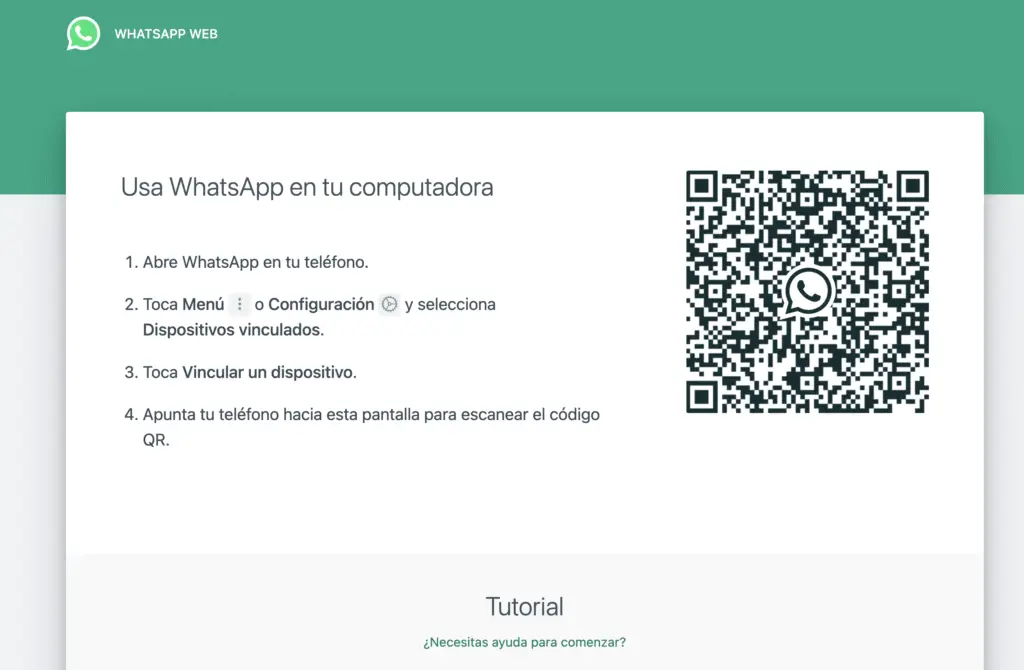Open the help link ¿Necesitas ayuda para comenzar?
This screenshot has height=670, width=1024.
point(524,642)
